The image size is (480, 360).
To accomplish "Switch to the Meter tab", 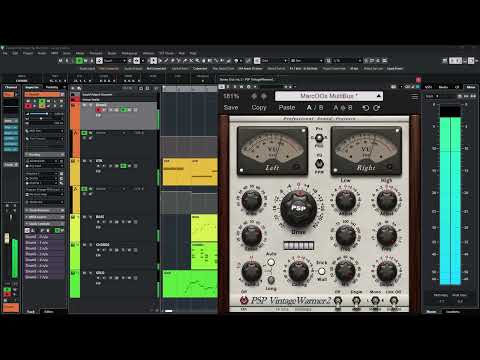I will 471,87.
